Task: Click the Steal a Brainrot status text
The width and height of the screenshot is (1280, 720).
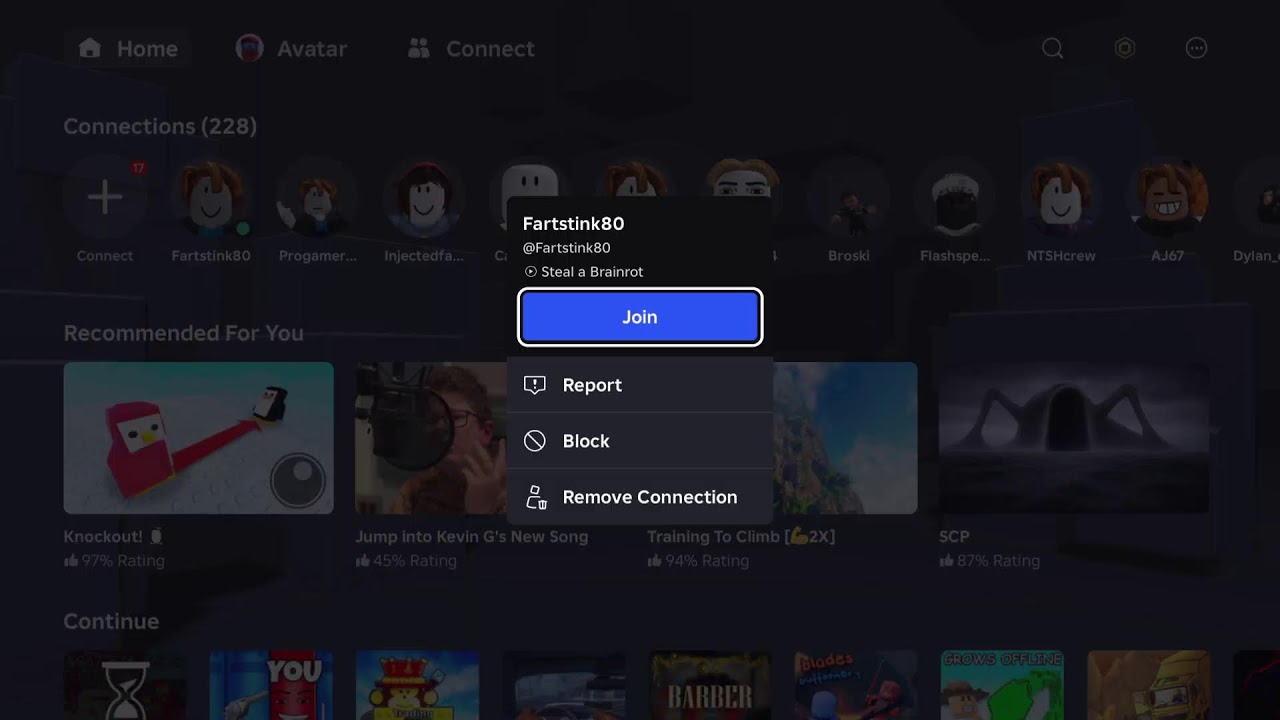Action: pos(592,272)
